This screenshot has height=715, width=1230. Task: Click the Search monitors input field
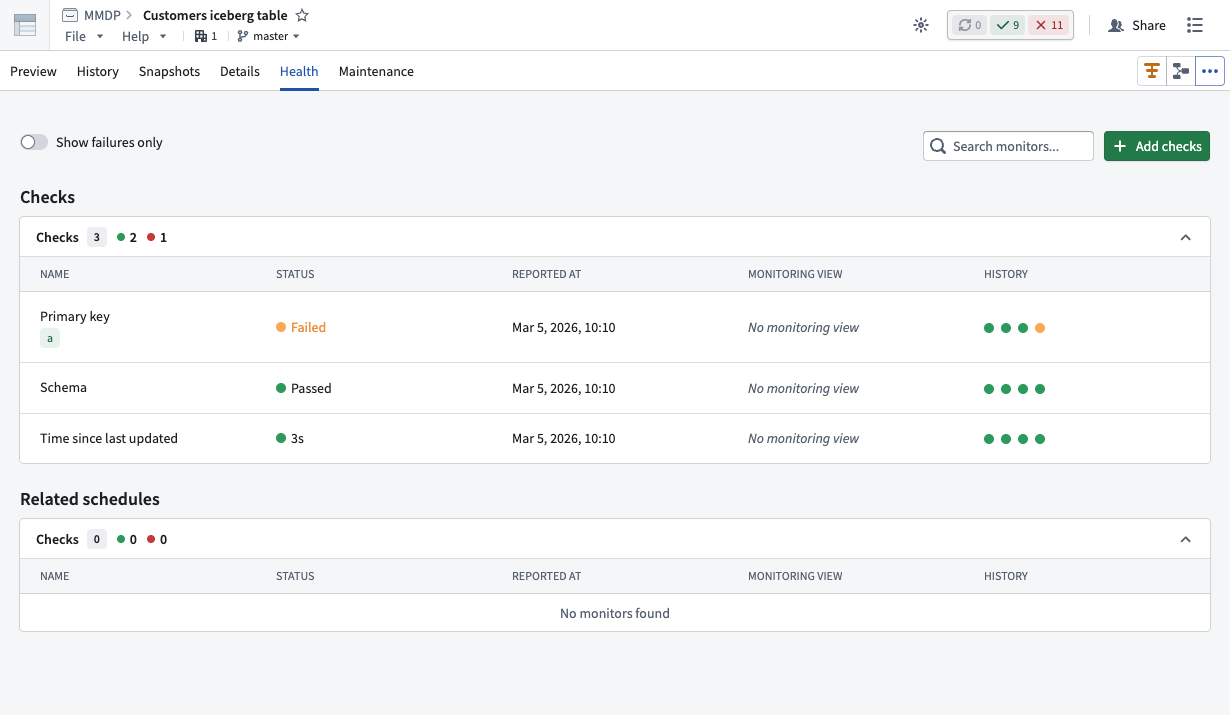click(1008, 145)
